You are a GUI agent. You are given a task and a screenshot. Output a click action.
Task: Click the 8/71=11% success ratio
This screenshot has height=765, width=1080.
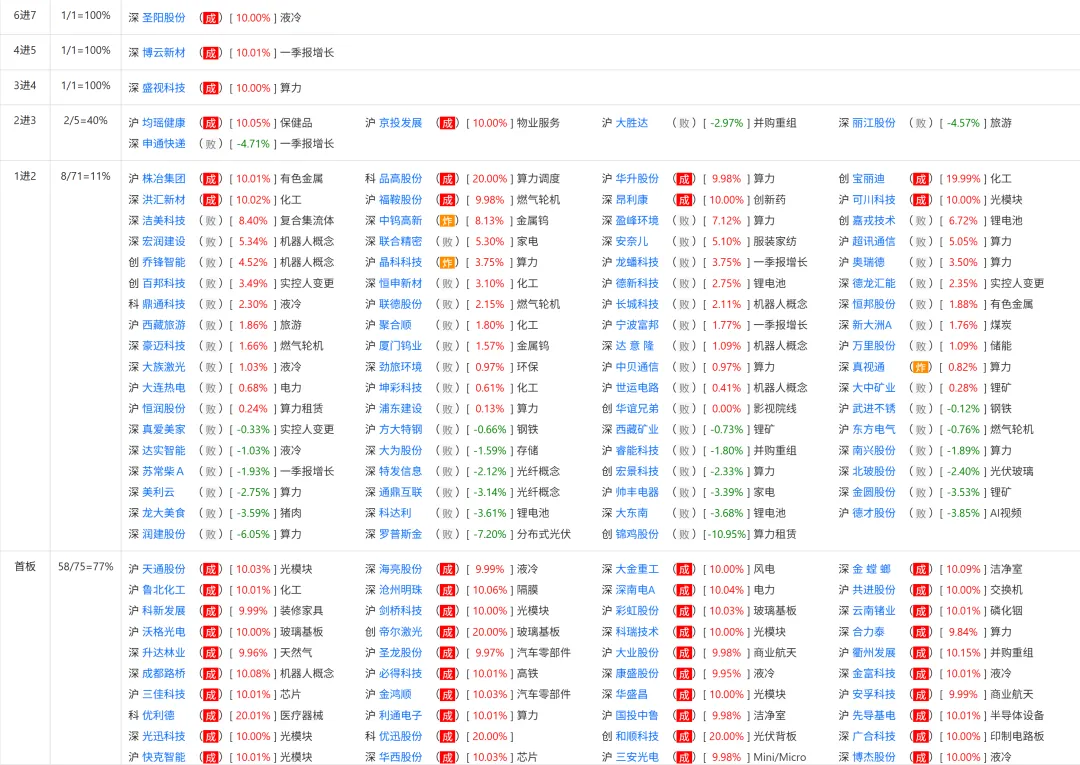point(85,176)
